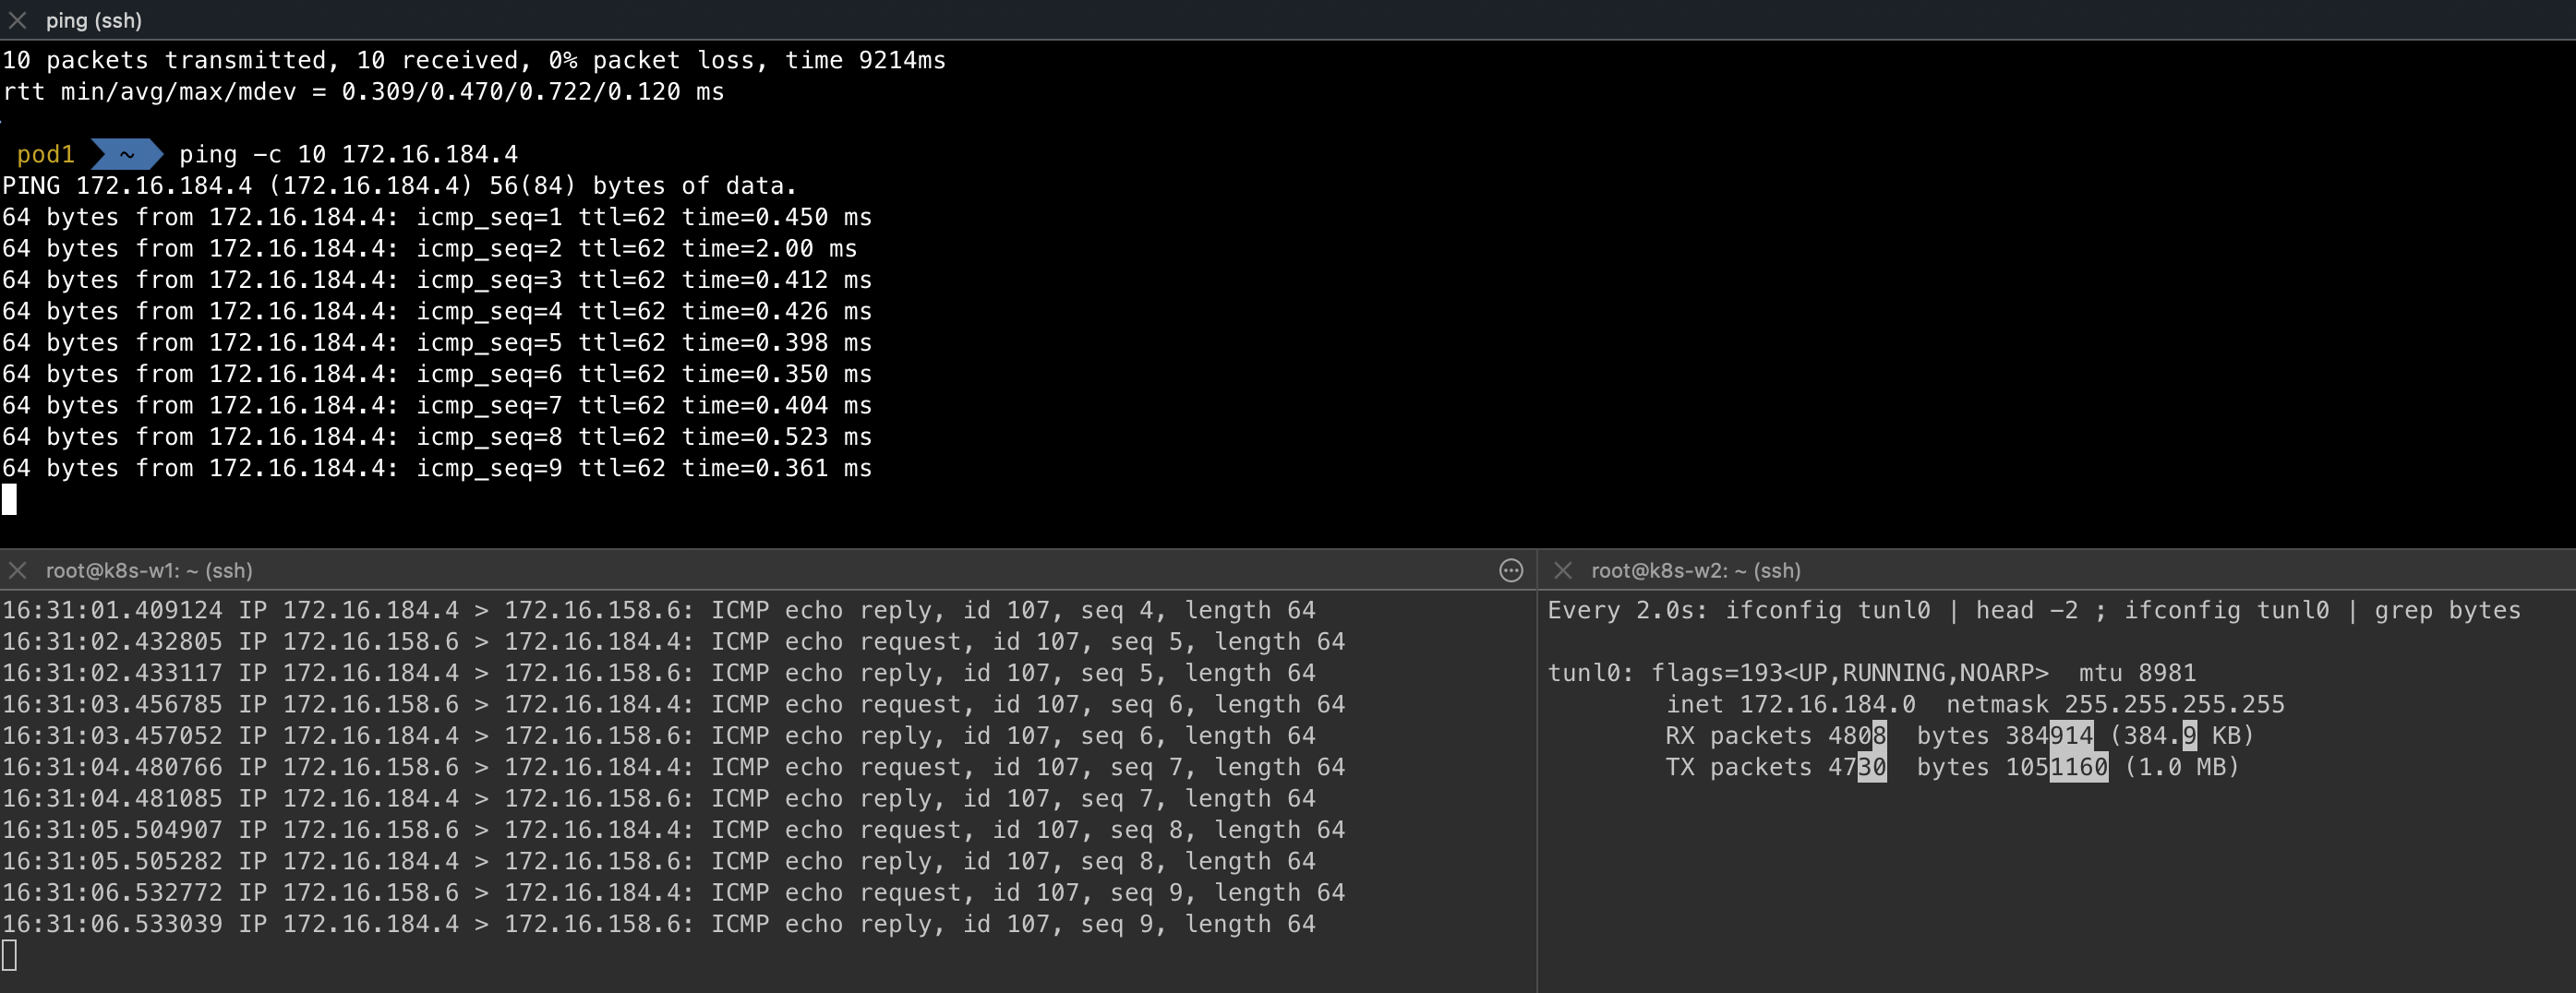The height and width of the screenshot is (993, 2576).
Task: Click the 'ping -c 10 172.16.184.4' command text
Action: (x=348, y=154)
